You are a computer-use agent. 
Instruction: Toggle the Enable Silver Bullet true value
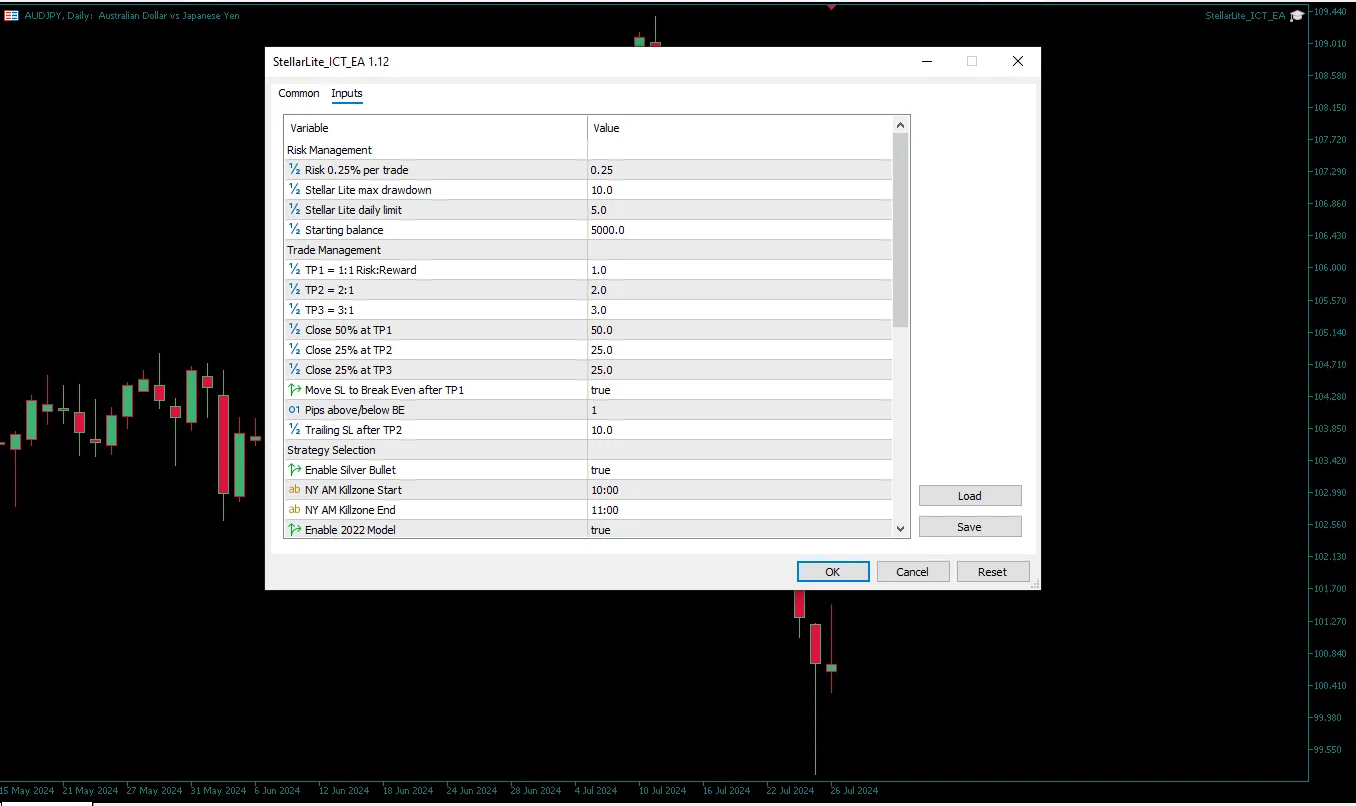pos(740,470)
